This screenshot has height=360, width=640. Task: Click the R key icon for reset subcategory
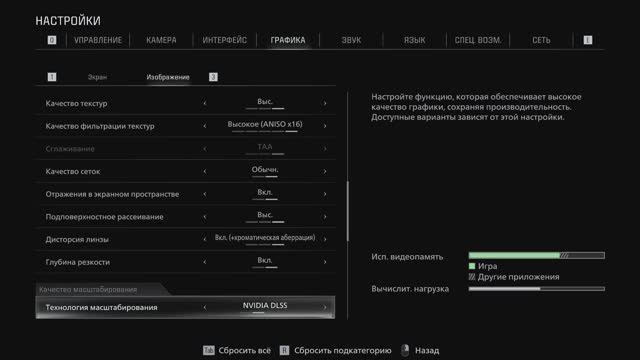coord(284,350)
